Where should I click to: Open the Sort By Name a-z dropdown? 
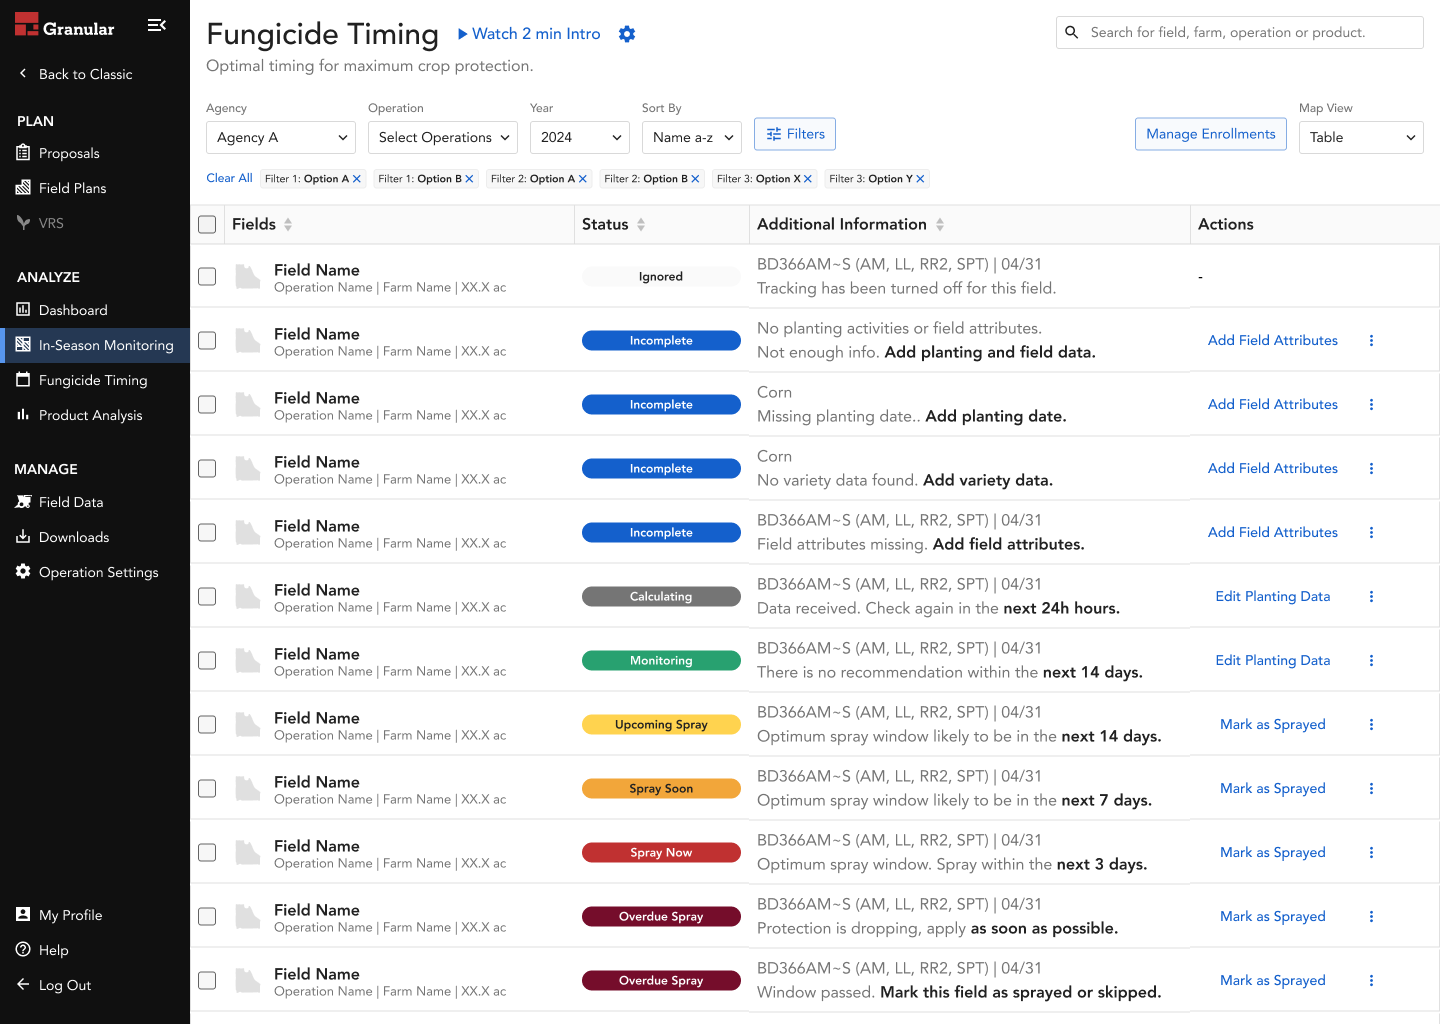[x=692, y=138]
